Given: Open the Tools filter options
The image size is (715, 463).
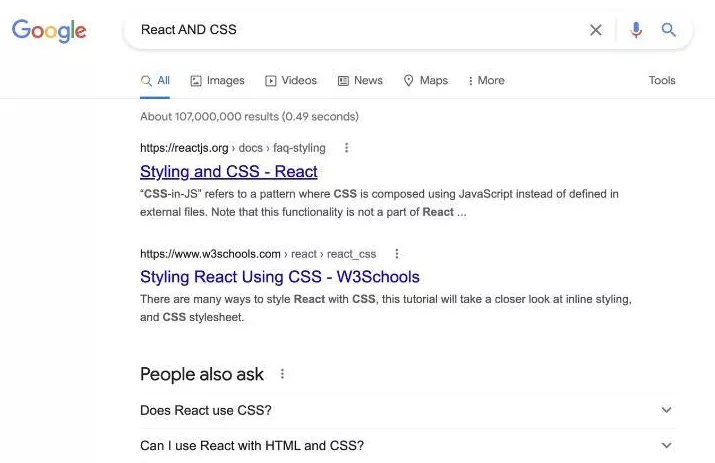Looking at the screenshot, I should (x=662, y=80).
